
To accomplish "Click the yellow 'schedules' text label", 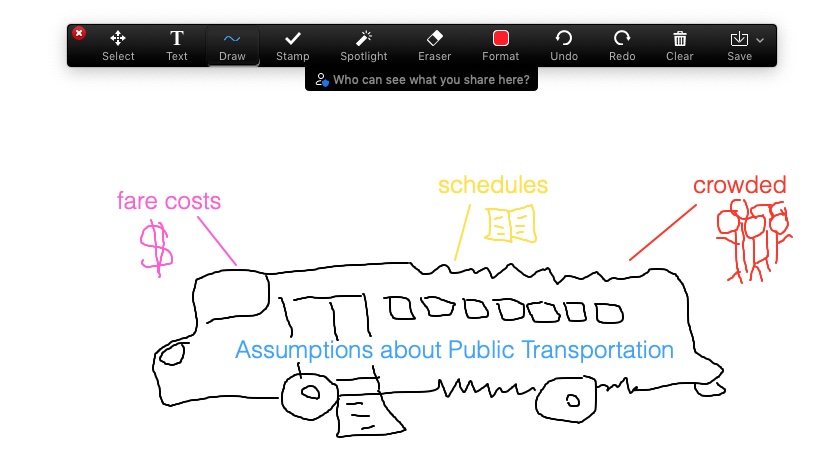I will (493, 185).
